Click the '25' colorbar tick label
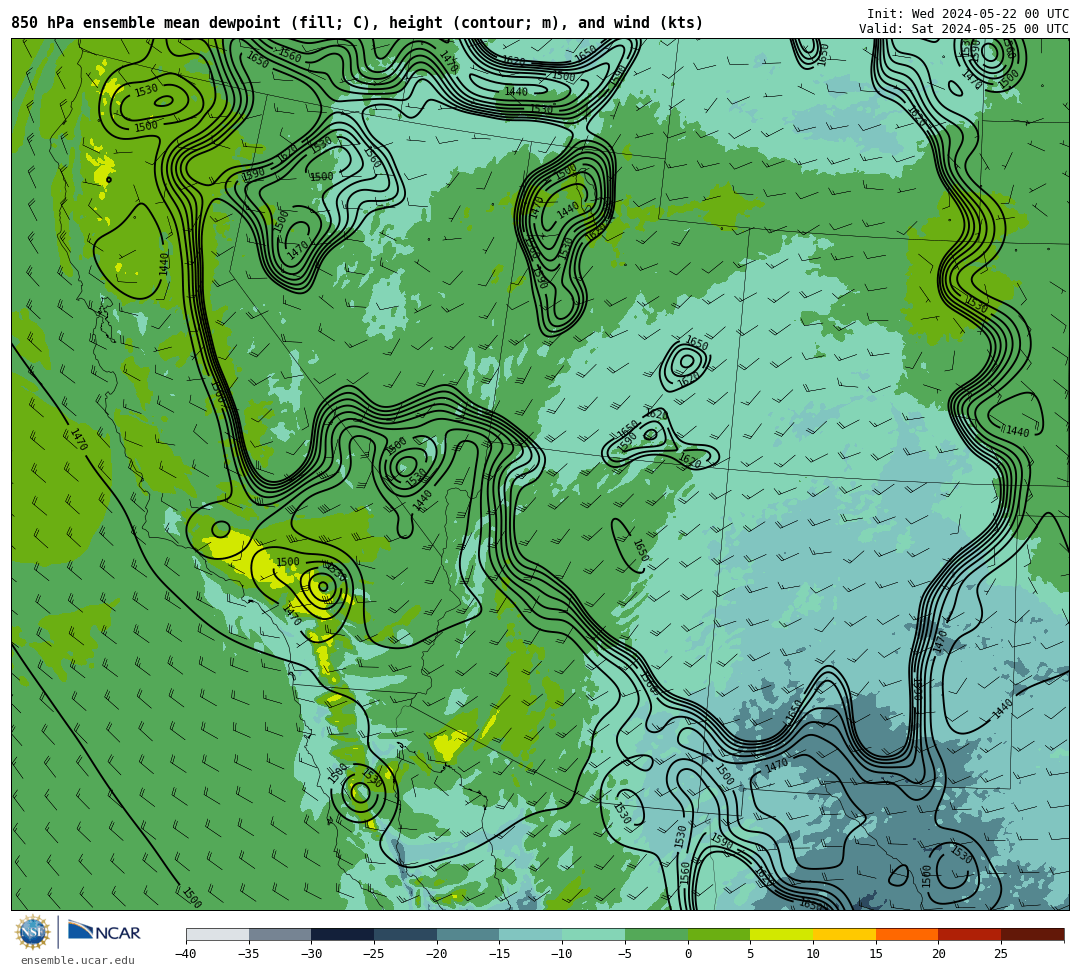 pyautogui.click(x=1001, y=954)
